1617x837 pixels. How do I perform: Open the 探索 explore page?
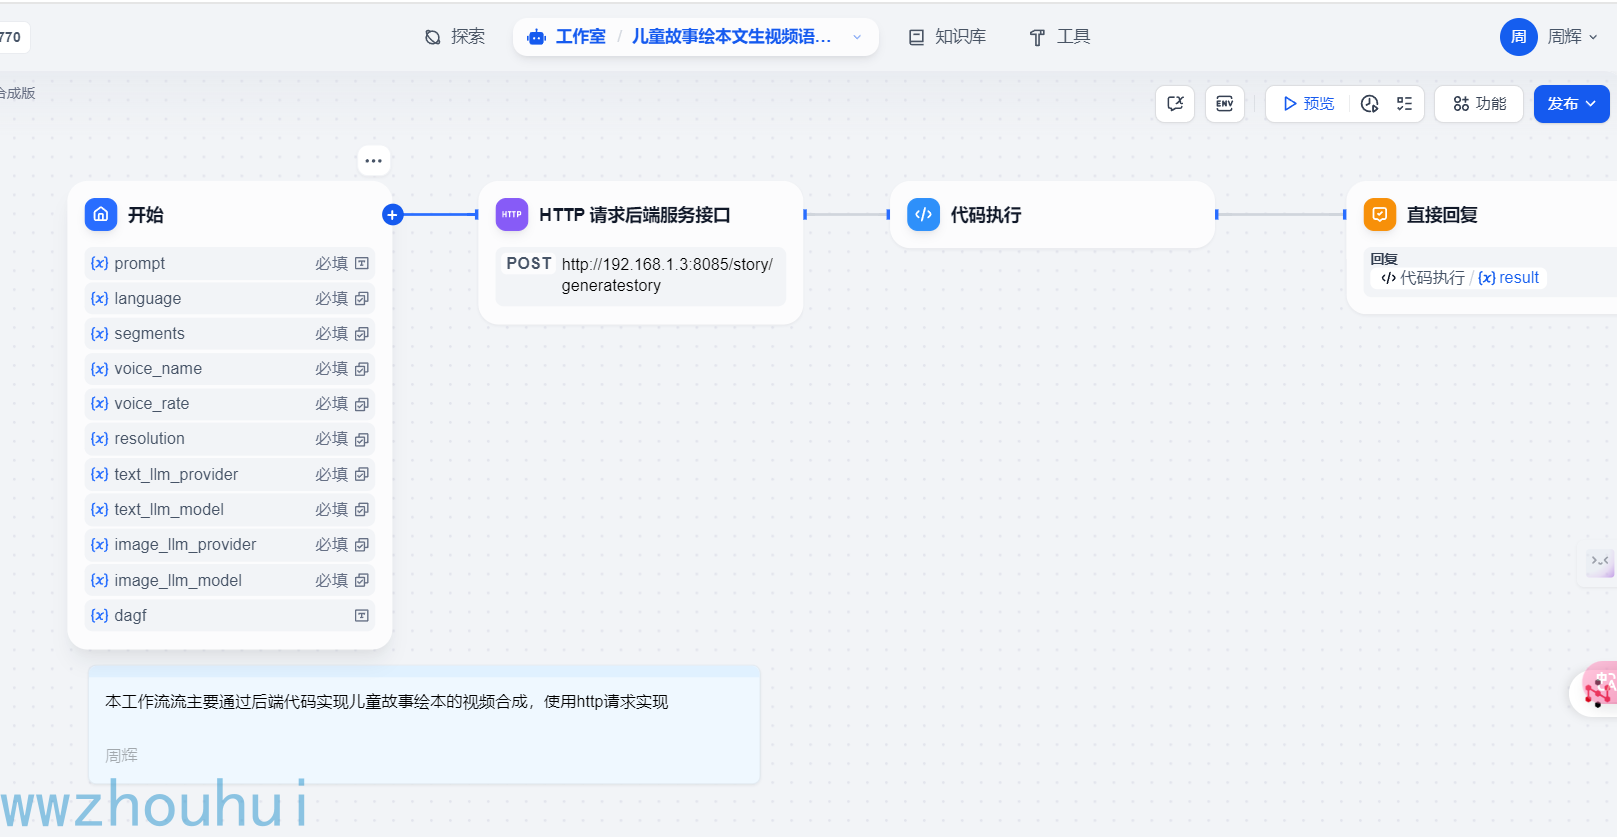(455, 37)
